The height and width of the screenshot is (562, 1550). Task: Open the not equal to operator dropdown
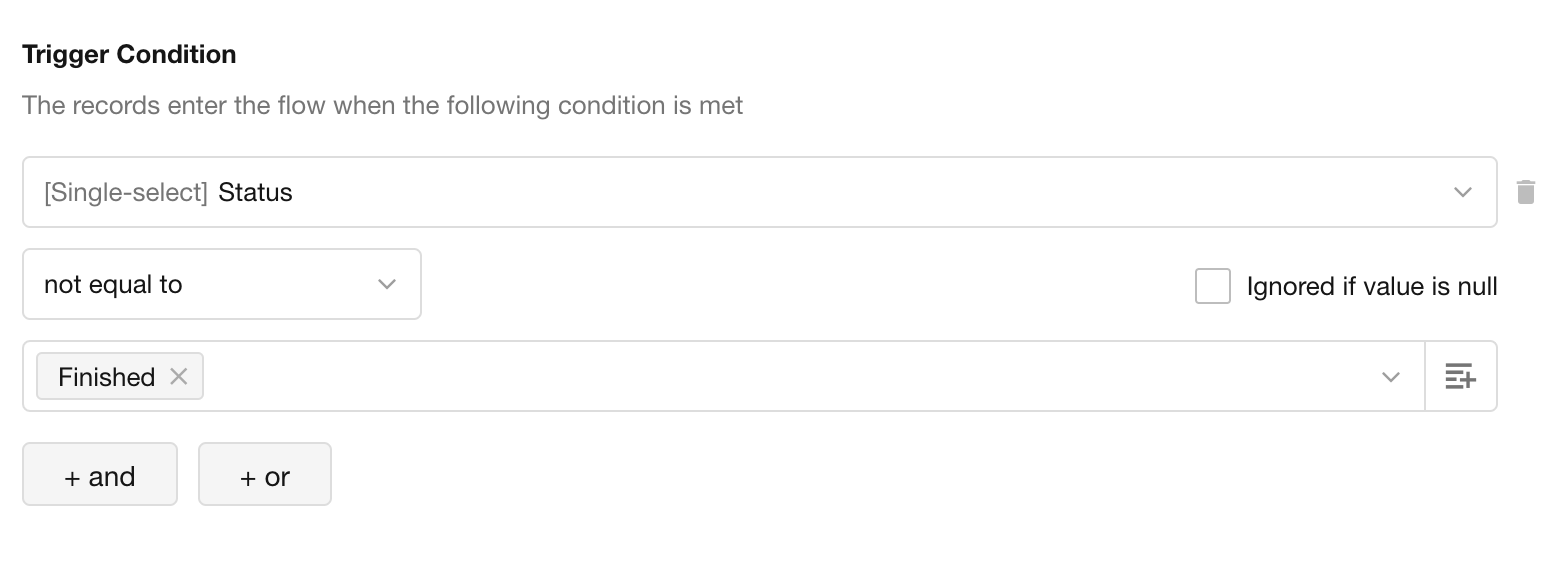point(221,285)
